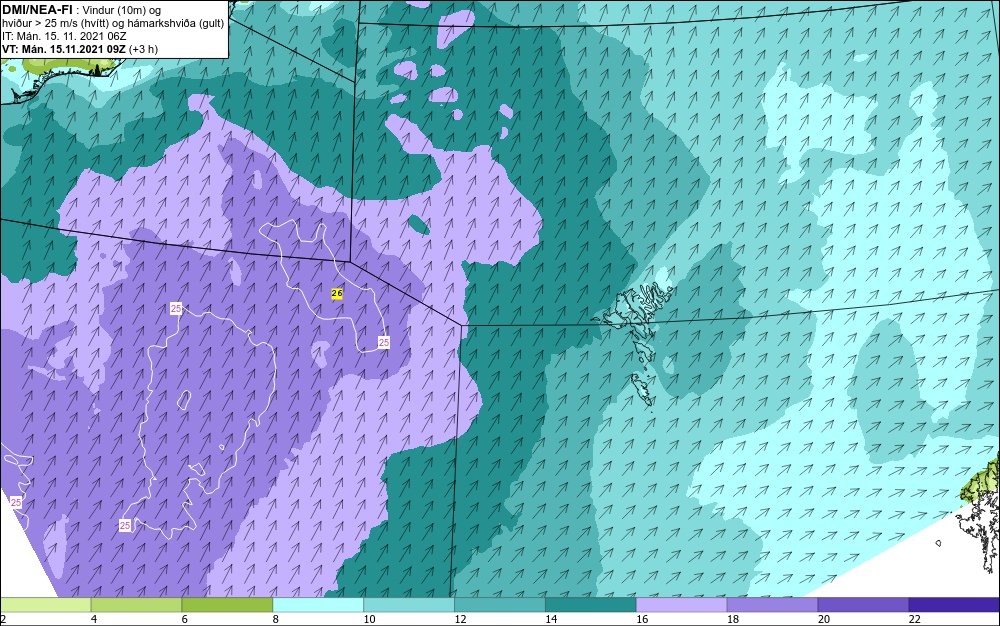The height and width of the screenshot is (626, 1000).
Task: Click the 'VT: Mán. 15.11.2021 09Z' valid time
Action: tap(64, 49)
